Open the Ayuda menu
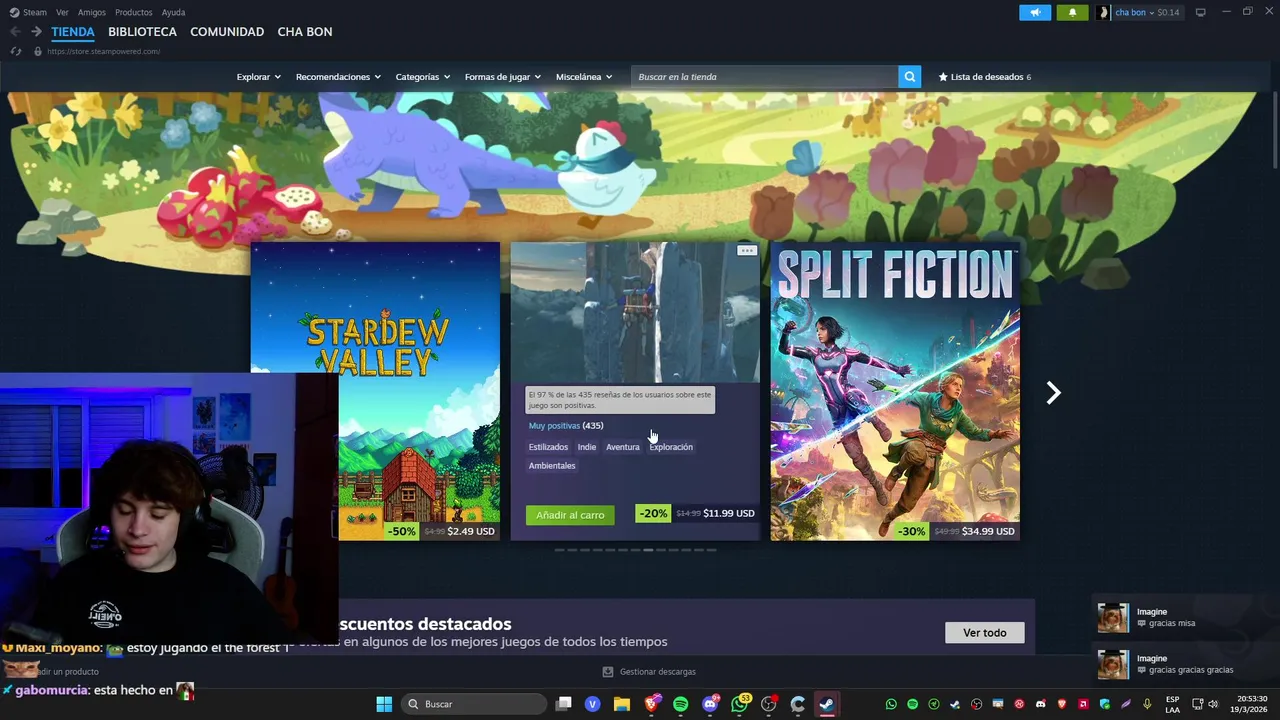The width and height of the screenshot is (1280, 720). point(173,12)
